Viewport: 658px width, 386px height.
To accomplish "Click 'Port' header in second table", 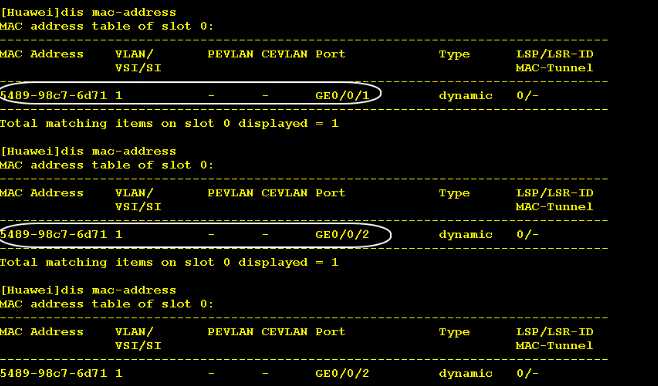I will click(330, 193).
